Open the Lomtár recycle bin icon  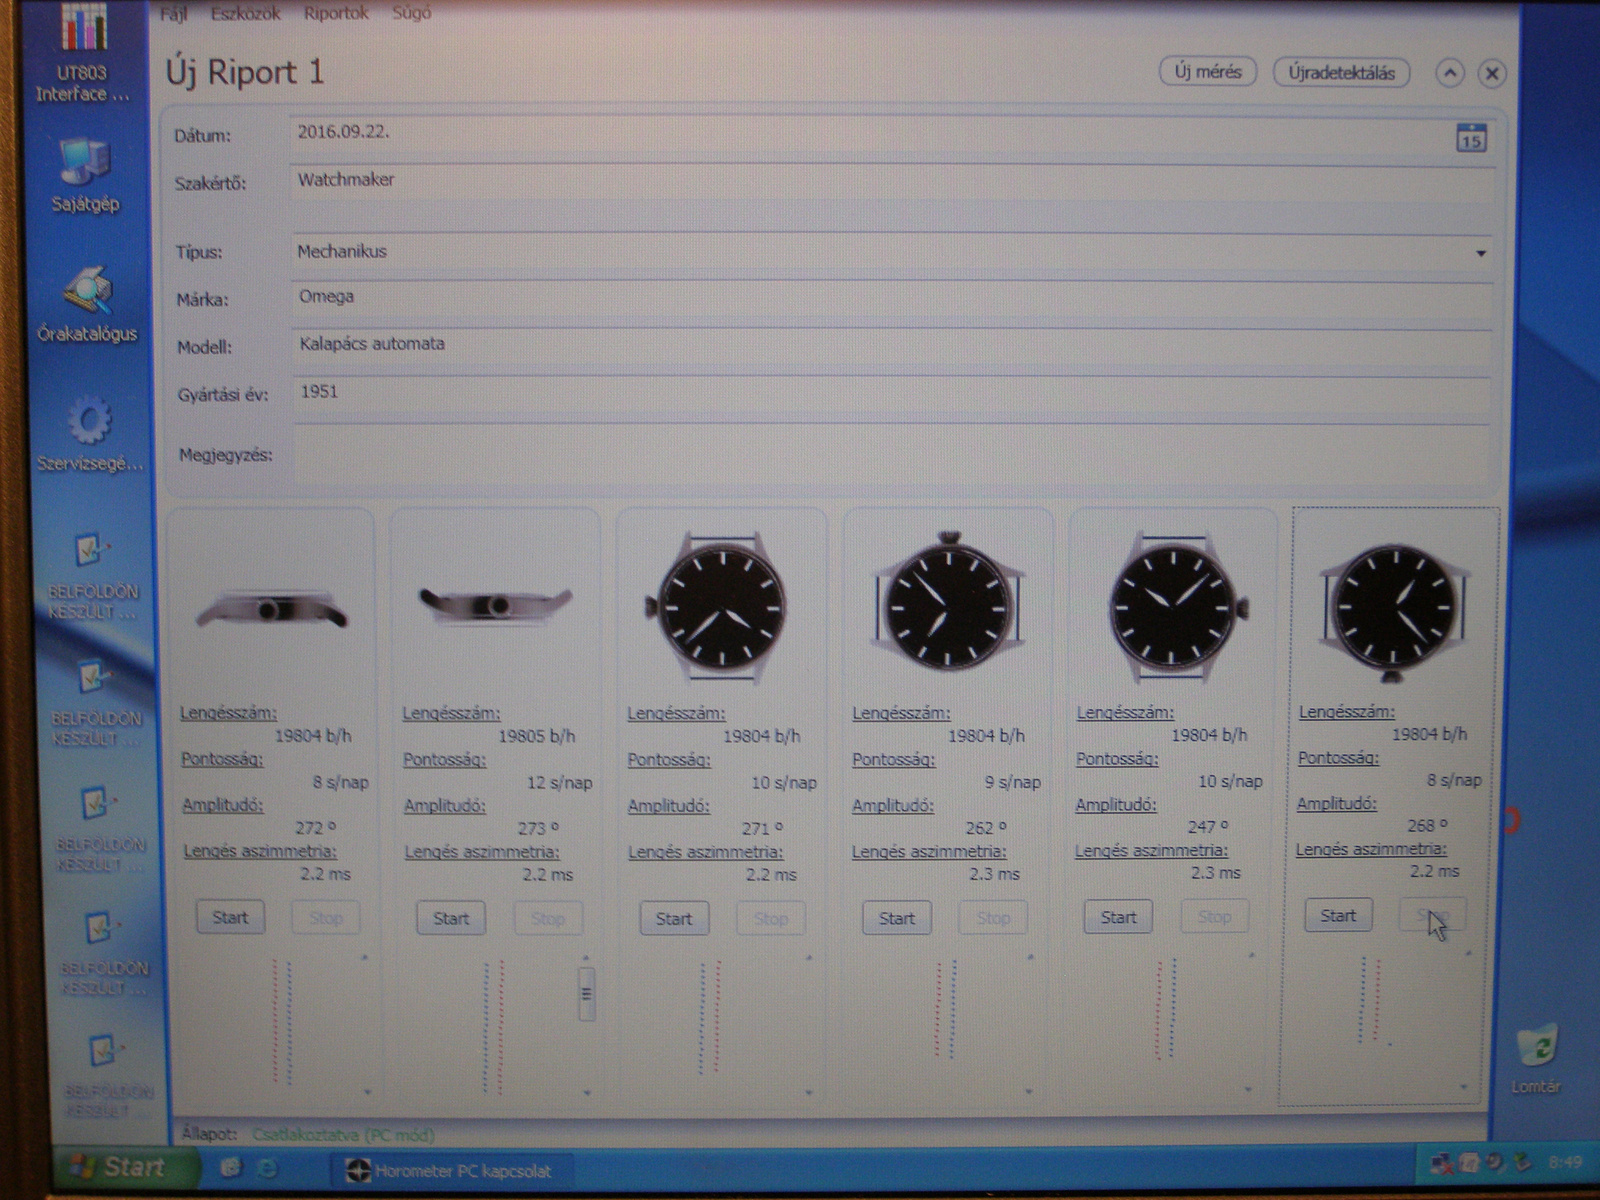[1537, 1060]
